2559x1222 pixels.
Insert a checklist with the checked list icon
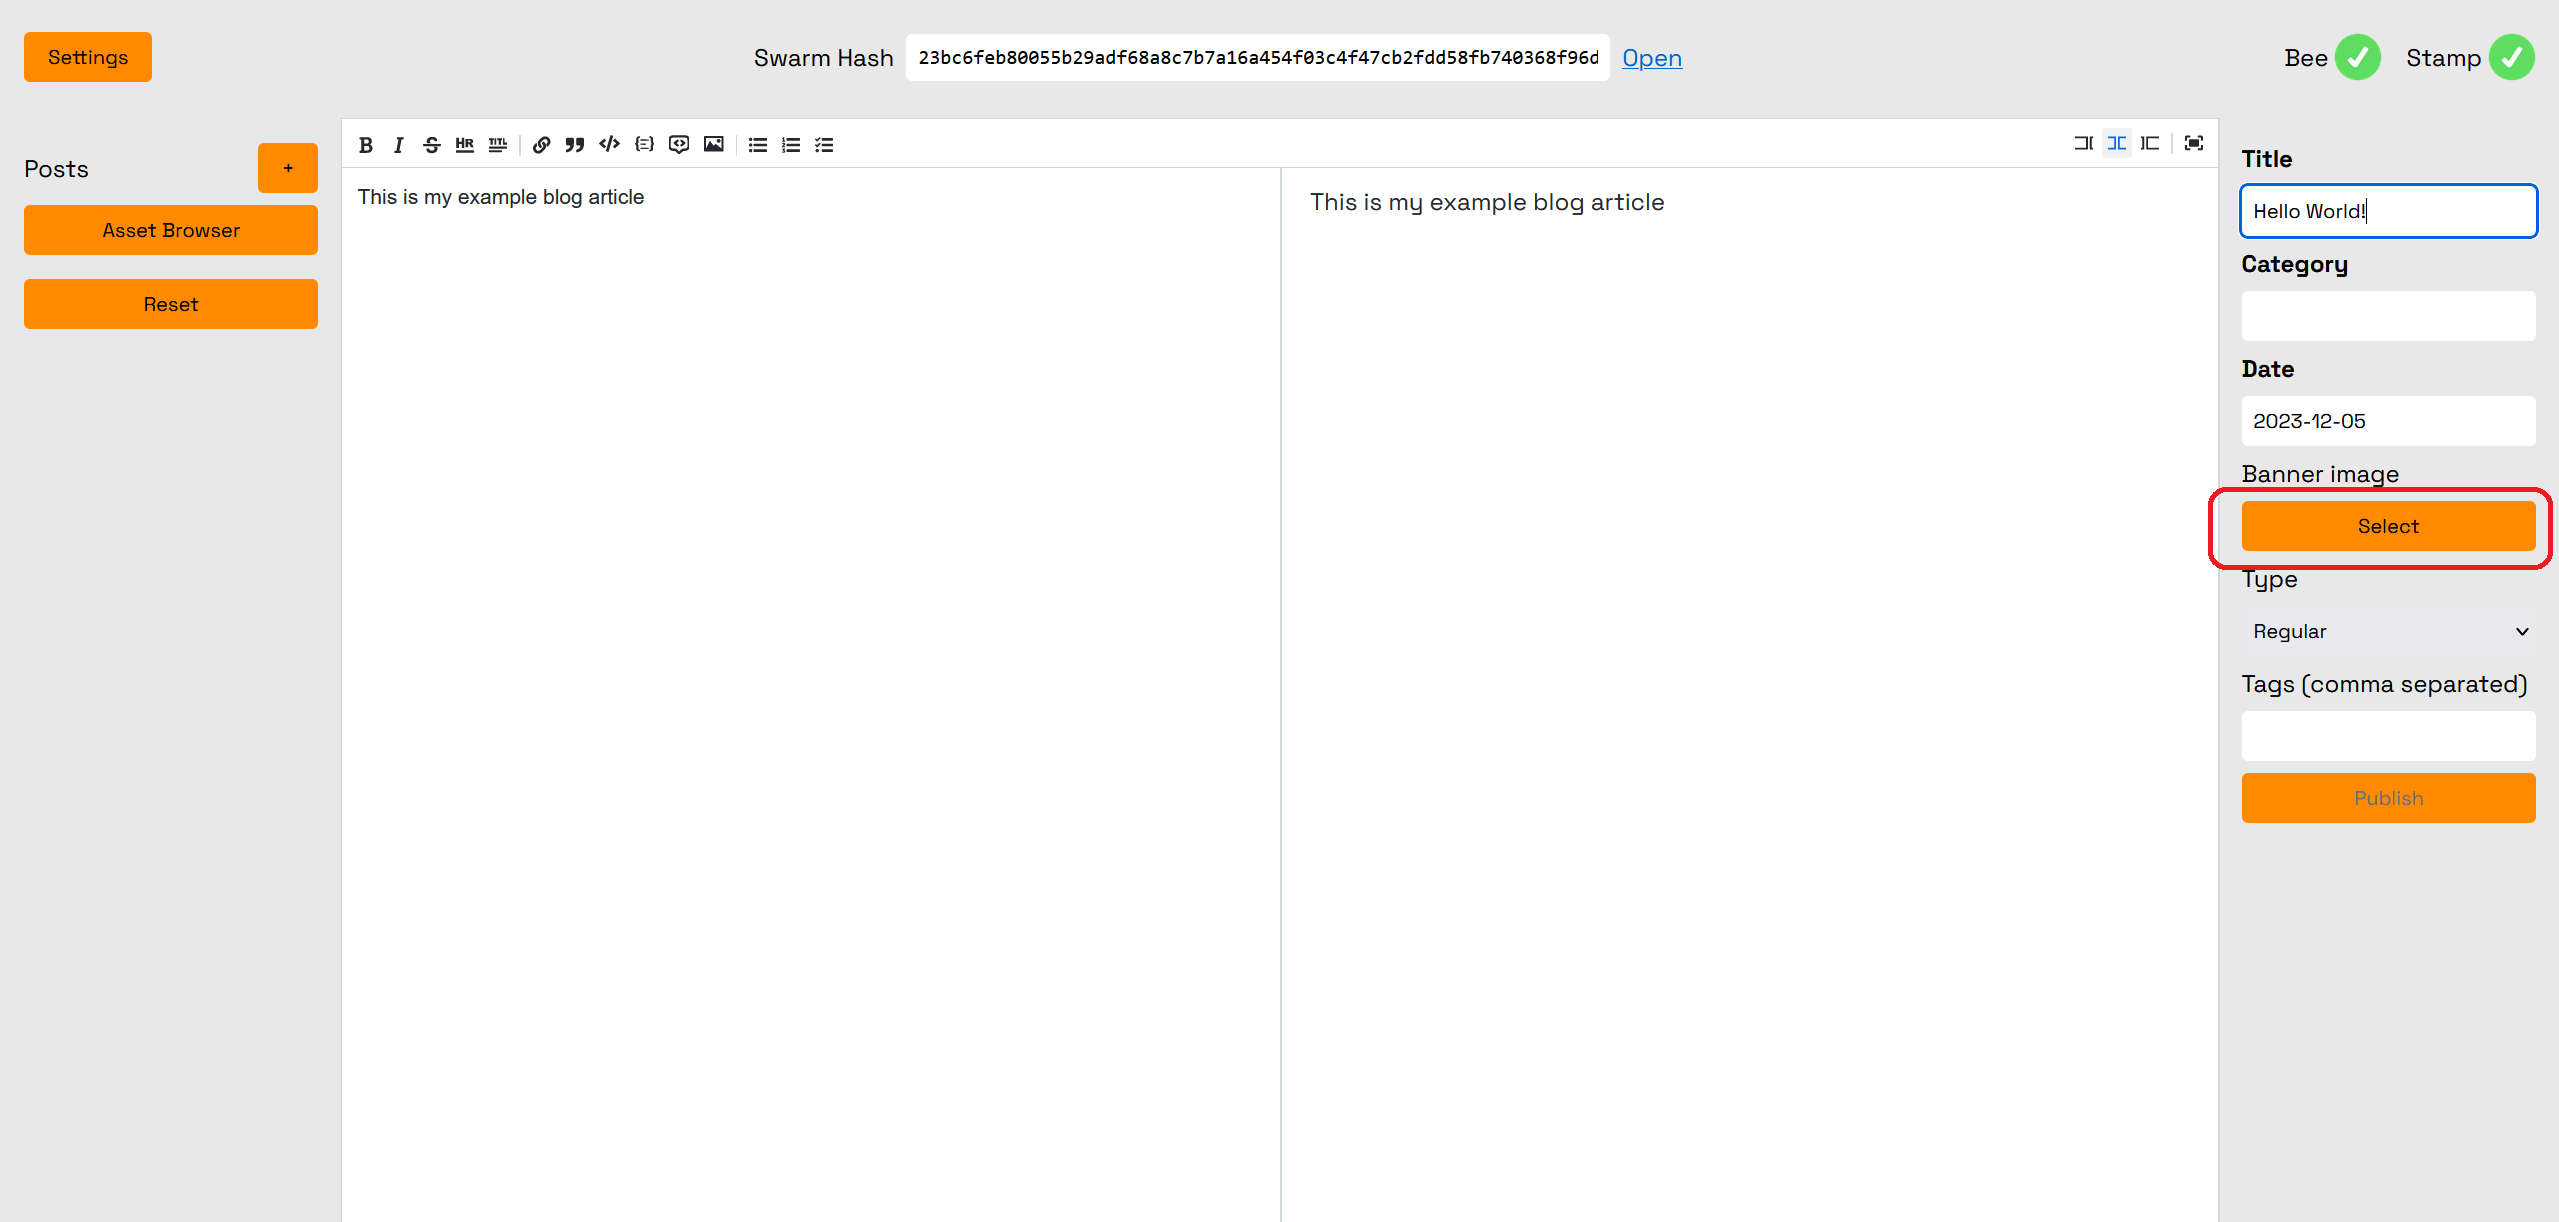pyautogui.click(x=824, y=145)
